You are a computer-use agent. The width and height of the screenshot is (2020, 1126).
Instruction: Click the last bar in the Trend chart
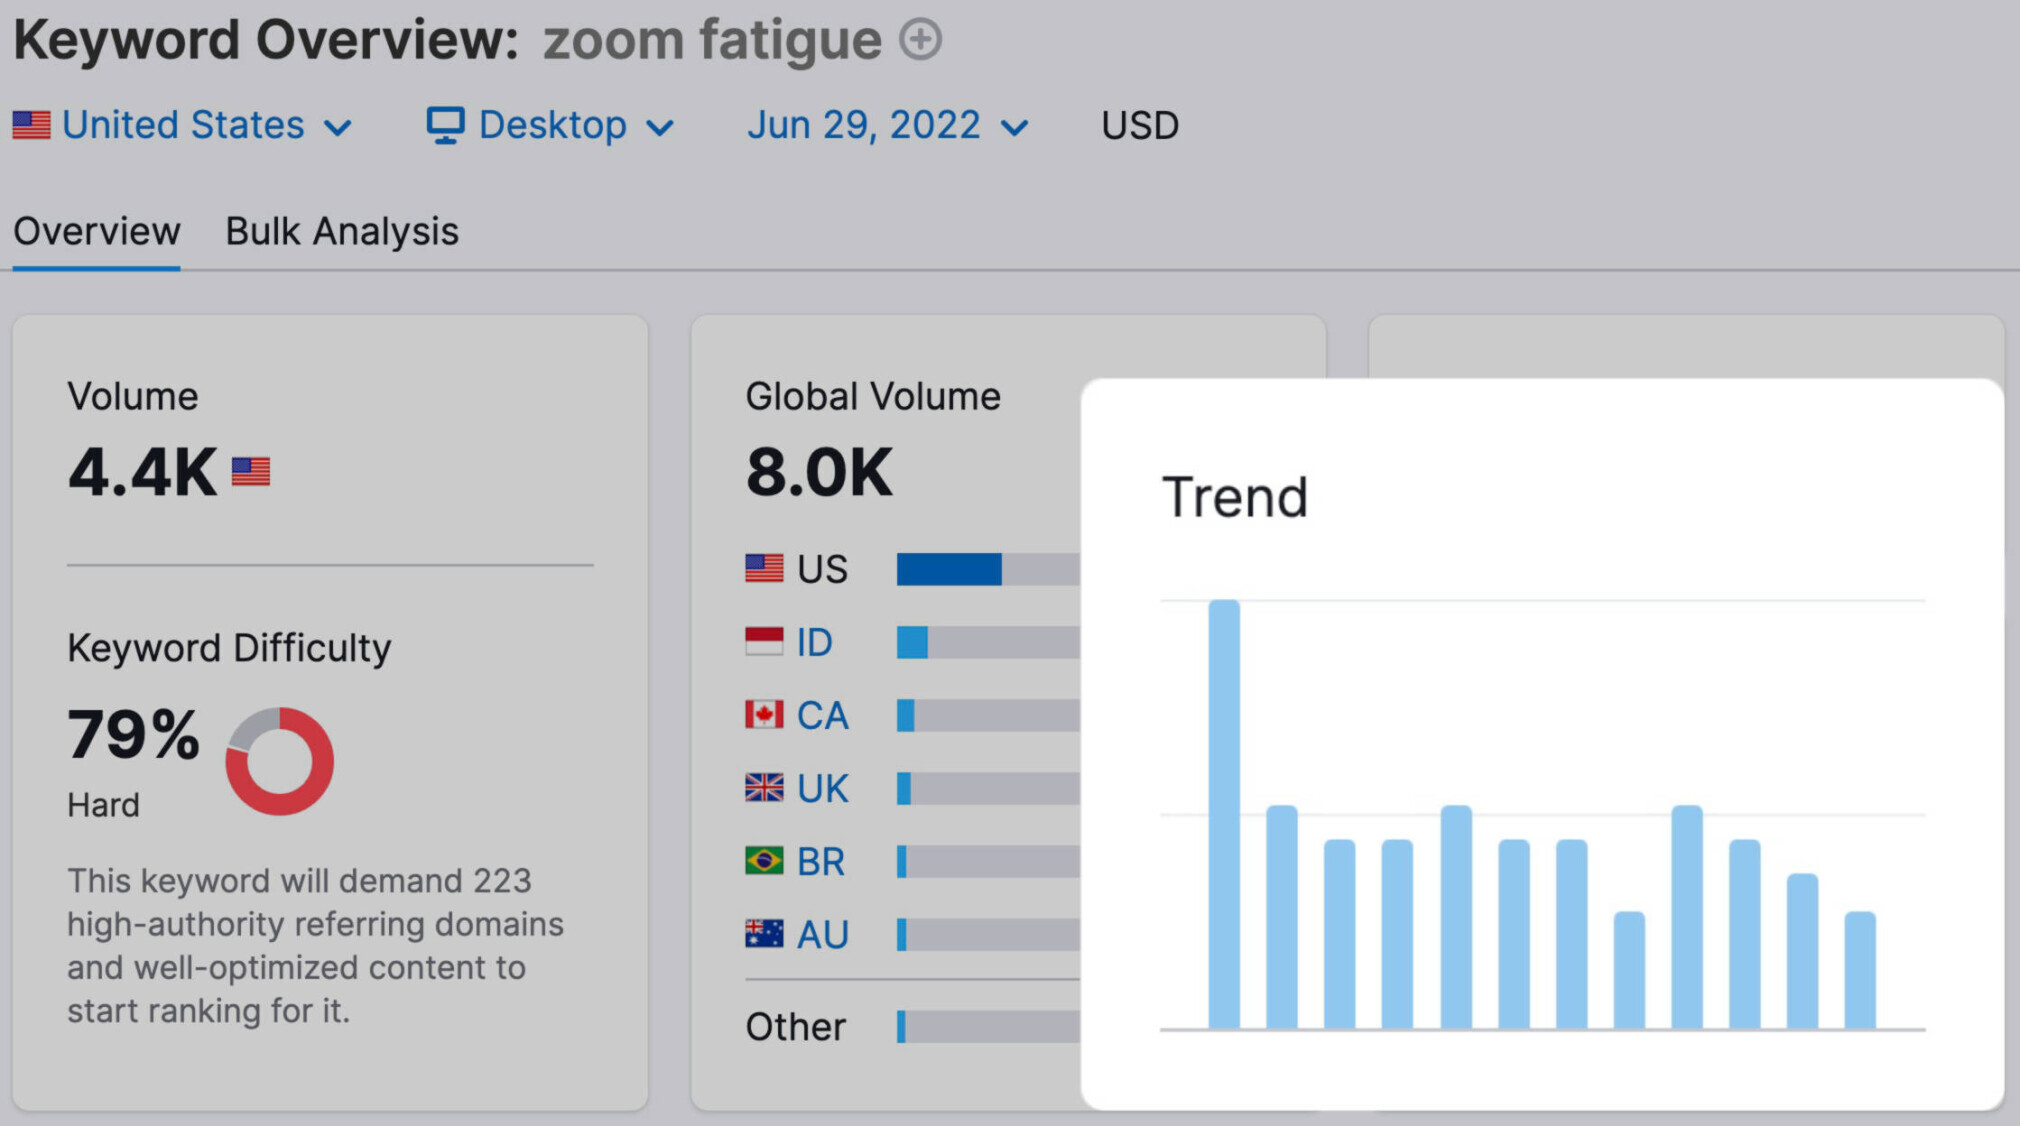[1860, 970]
